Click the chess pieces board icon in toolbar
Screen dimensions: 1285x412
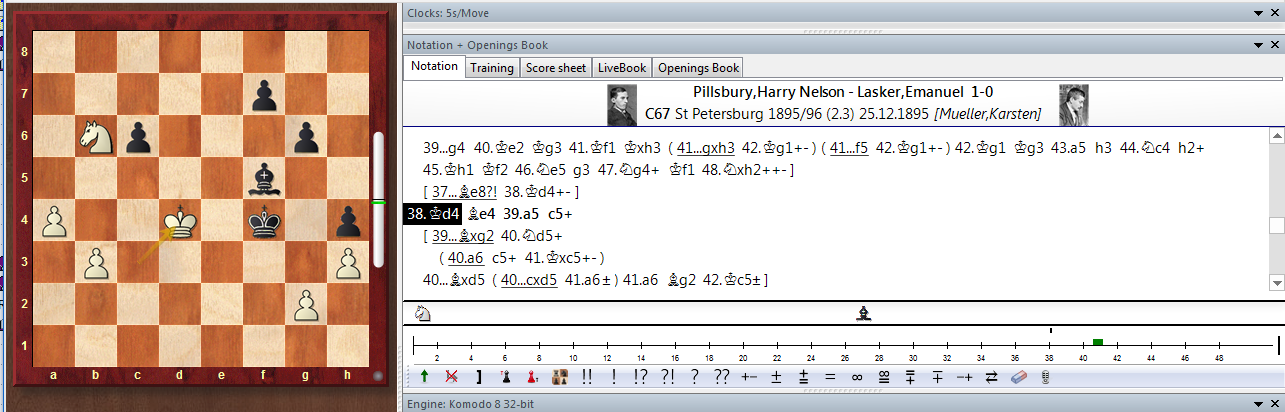tap(559, 377)
